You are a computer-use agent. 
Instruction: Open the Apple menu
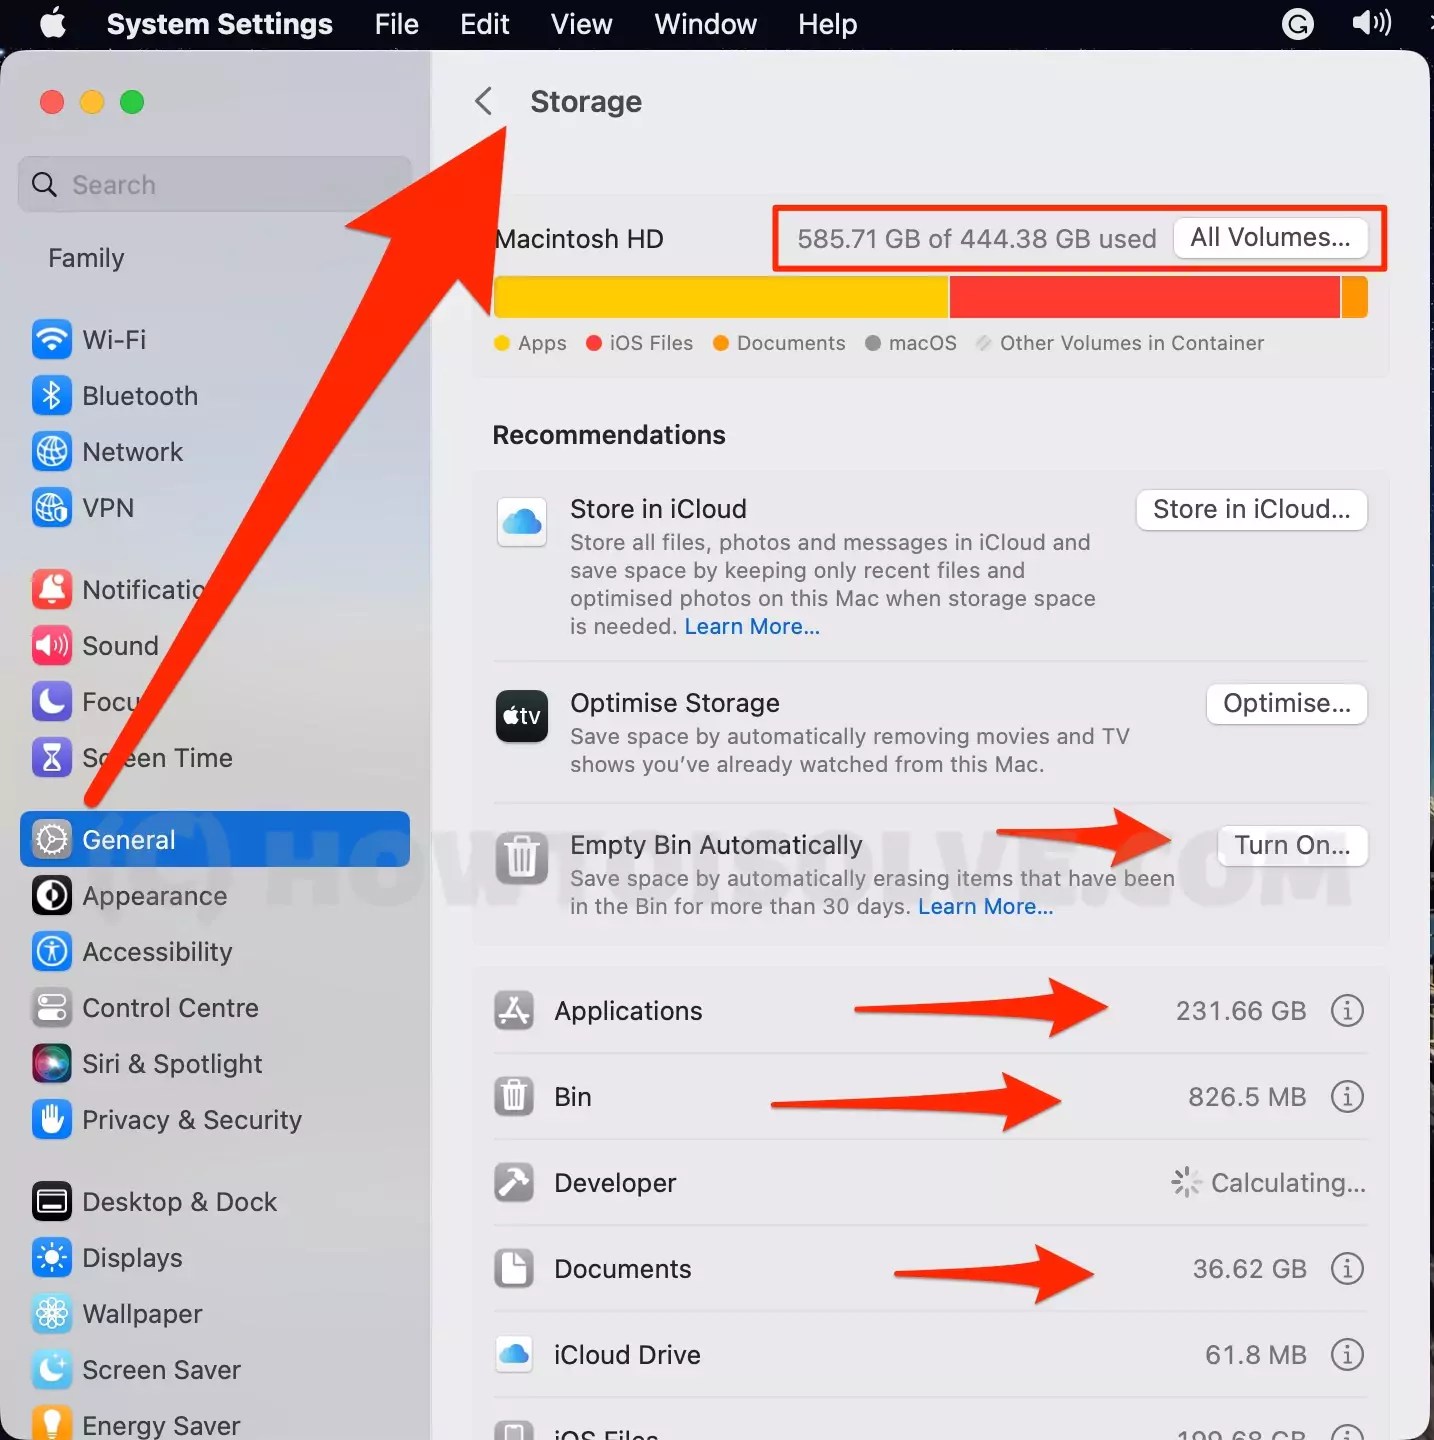(53, 23)
